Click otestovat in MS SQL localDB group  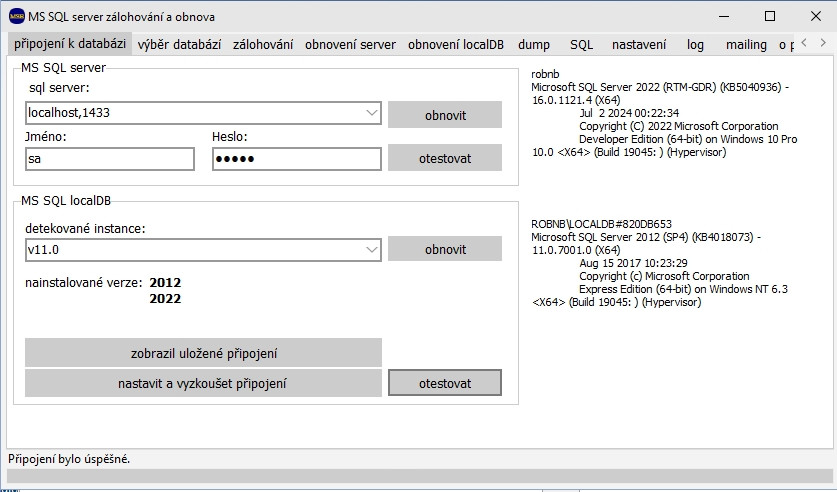(x=445, y=383)
